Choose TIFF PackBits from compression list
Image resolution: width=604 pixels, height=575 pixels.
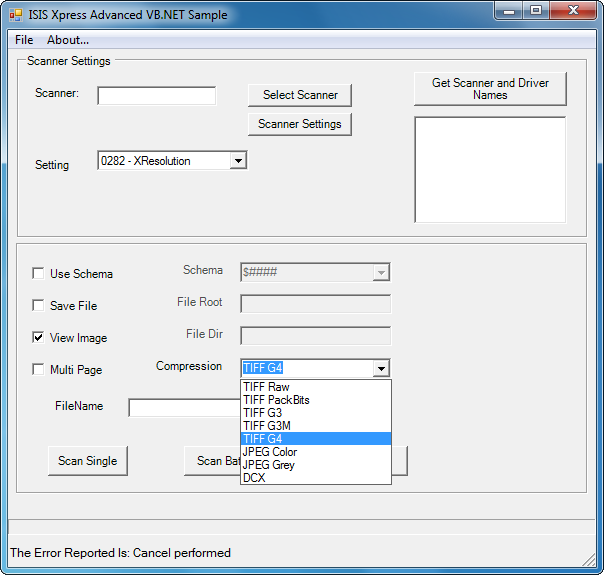tap(316, 400)
